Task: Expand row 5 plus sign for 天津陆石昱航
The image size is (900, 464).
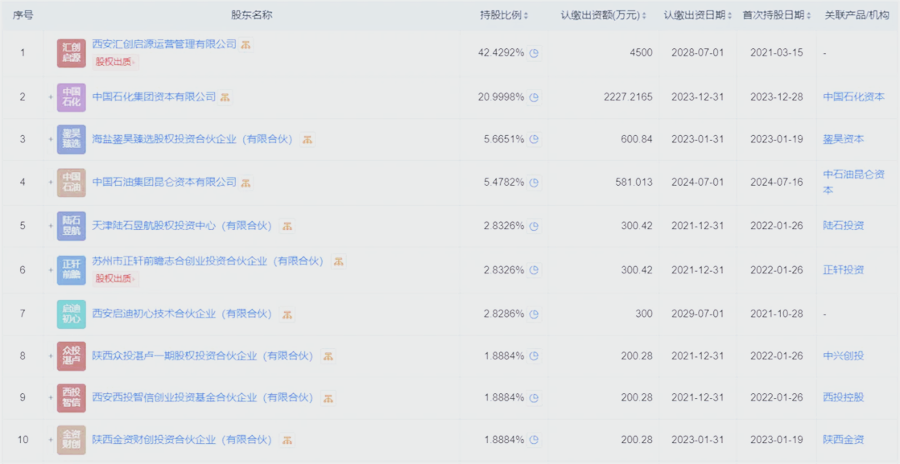Action: point(51,226)
